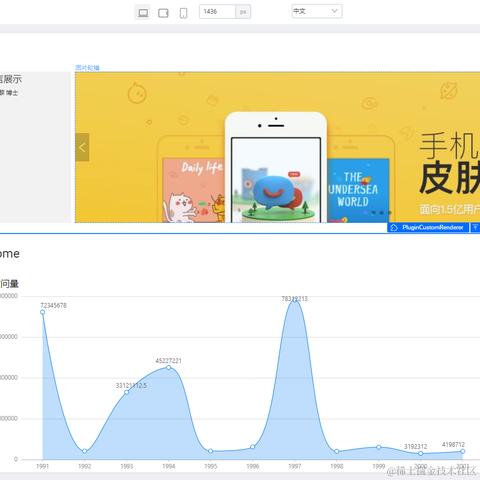Click the 1994 data point labeled 45227221
The height and width of the screenshot is (480, 480).
pos(169,367)
